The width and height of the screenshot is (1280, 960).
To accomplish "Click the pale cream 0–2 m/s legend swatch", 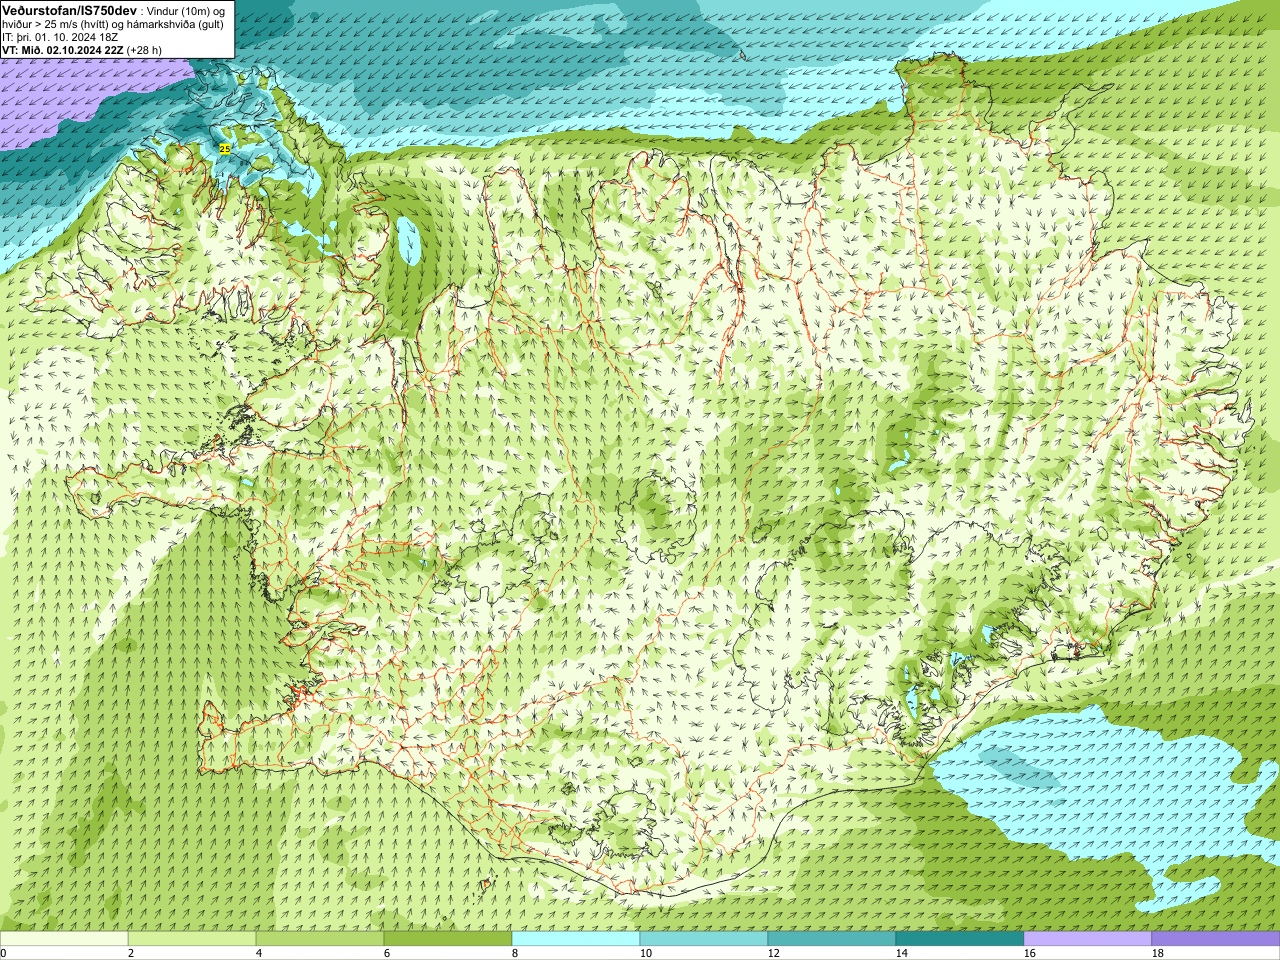I will 64,939.
